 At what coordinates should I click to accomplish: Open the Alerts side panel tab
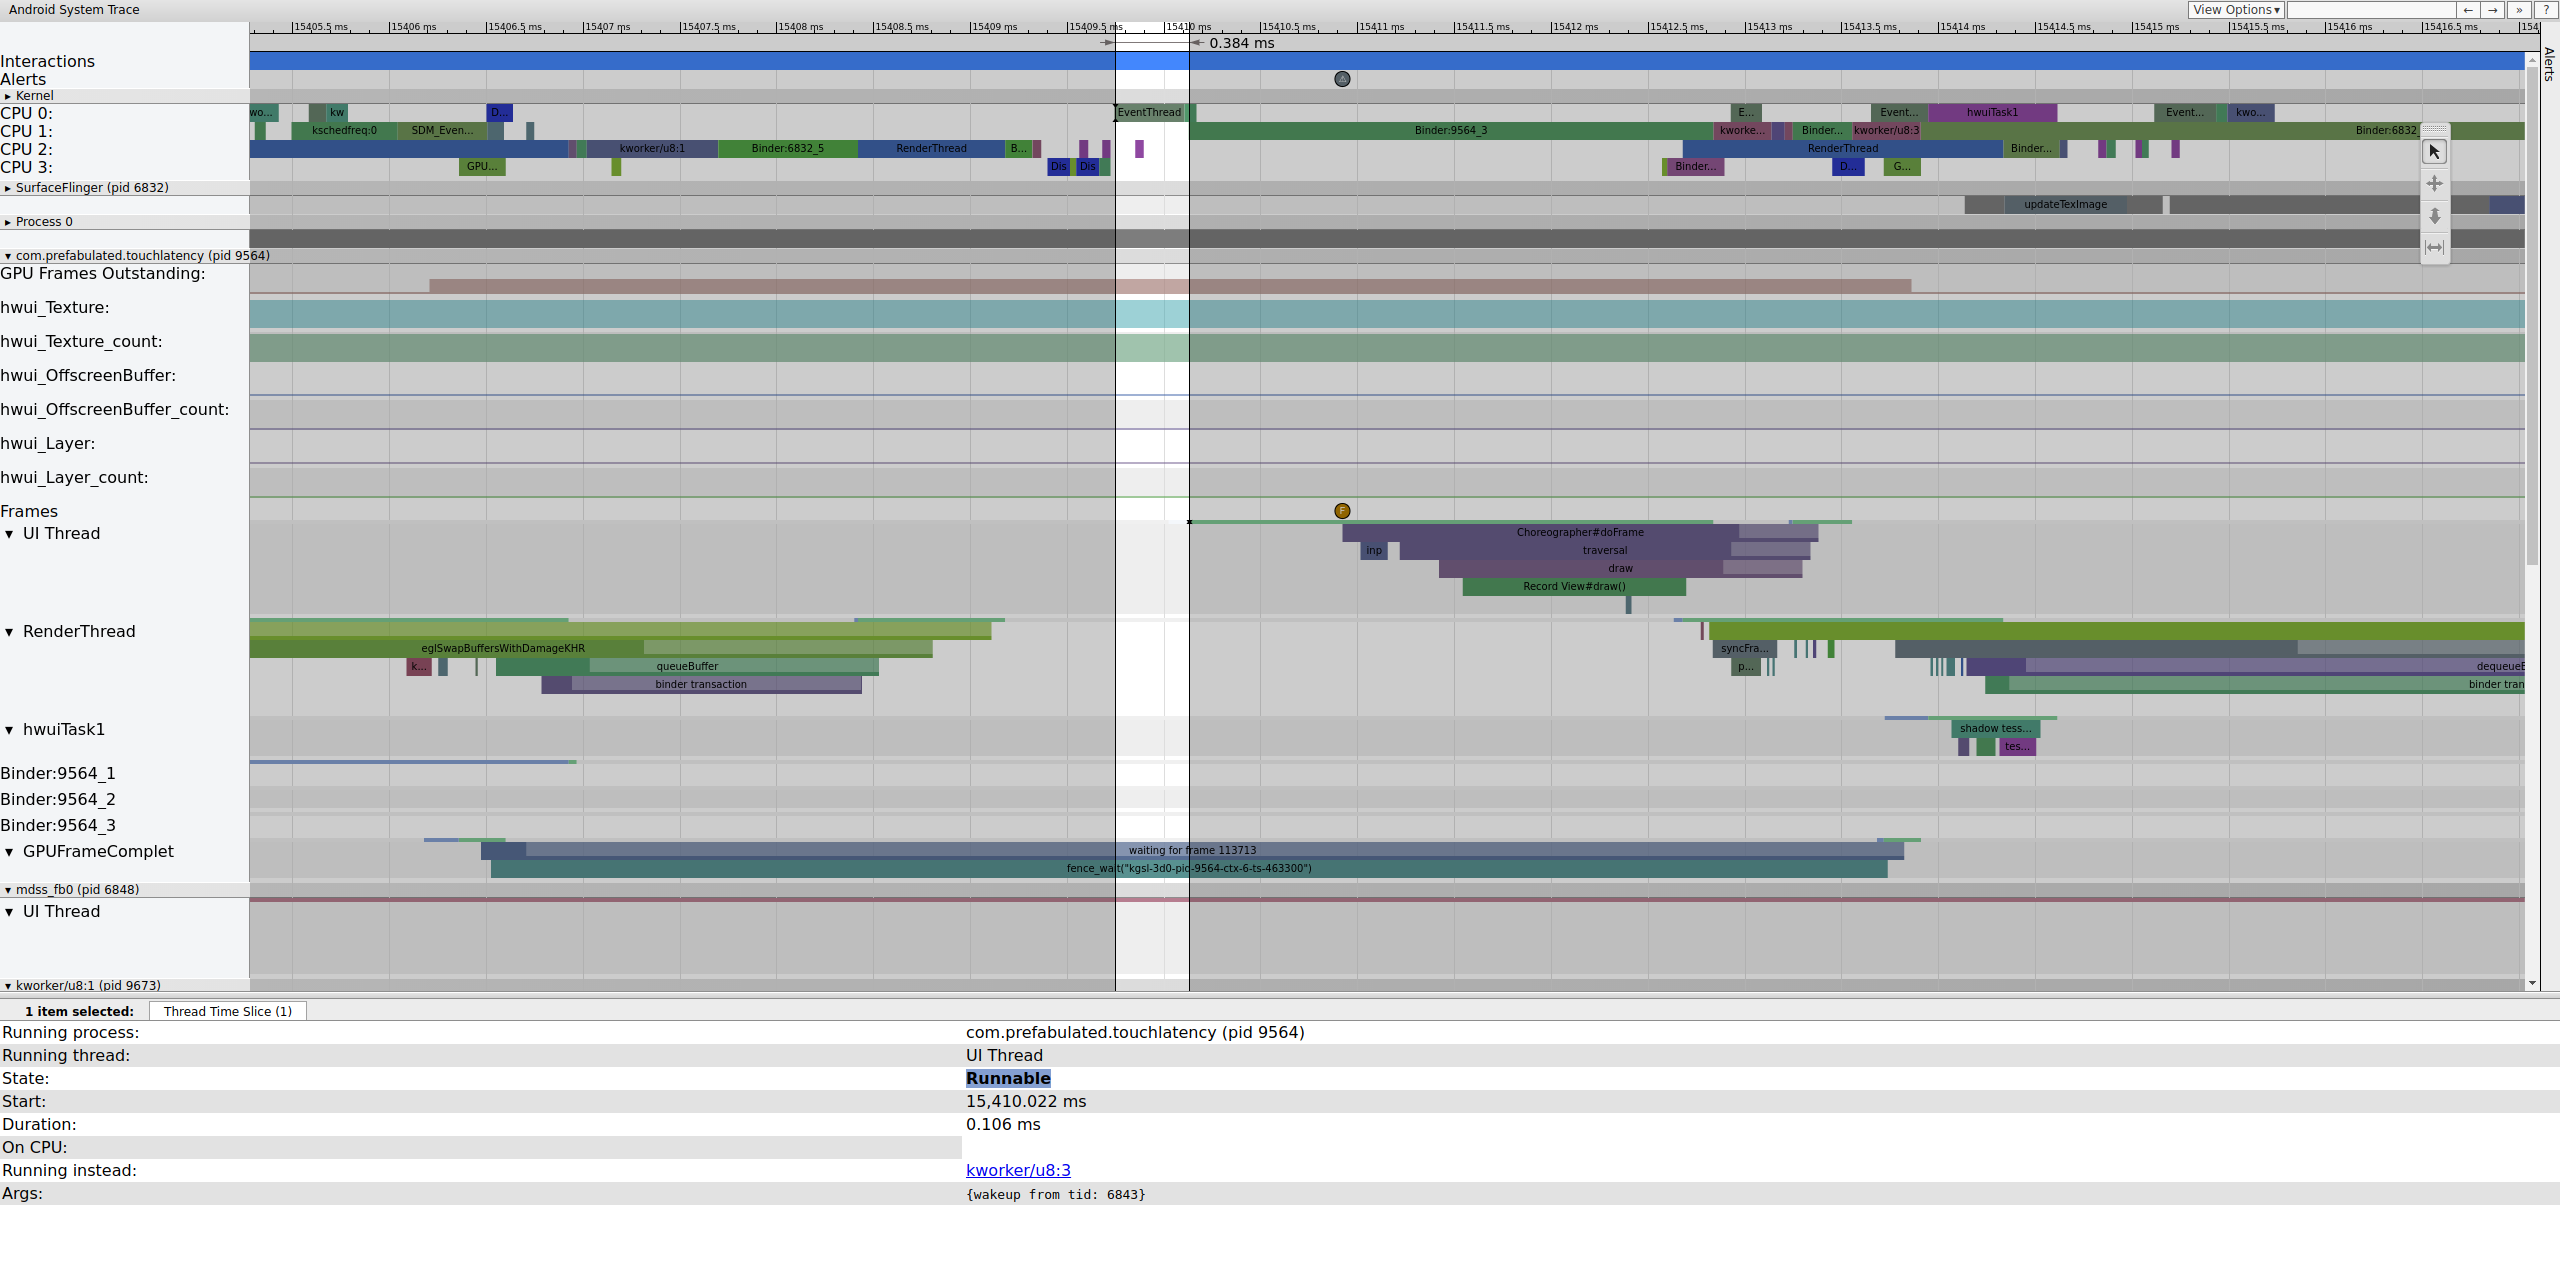2549,63
